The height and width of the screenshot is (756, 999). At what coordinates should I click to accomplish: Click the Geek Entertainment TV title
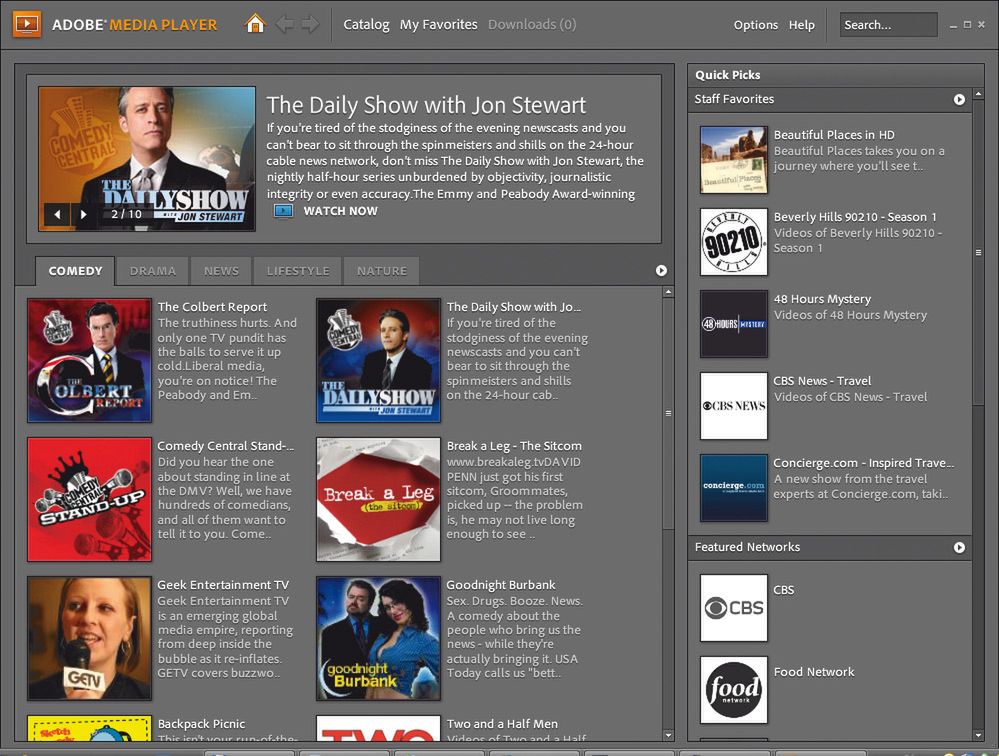click(x=223, y=585)
